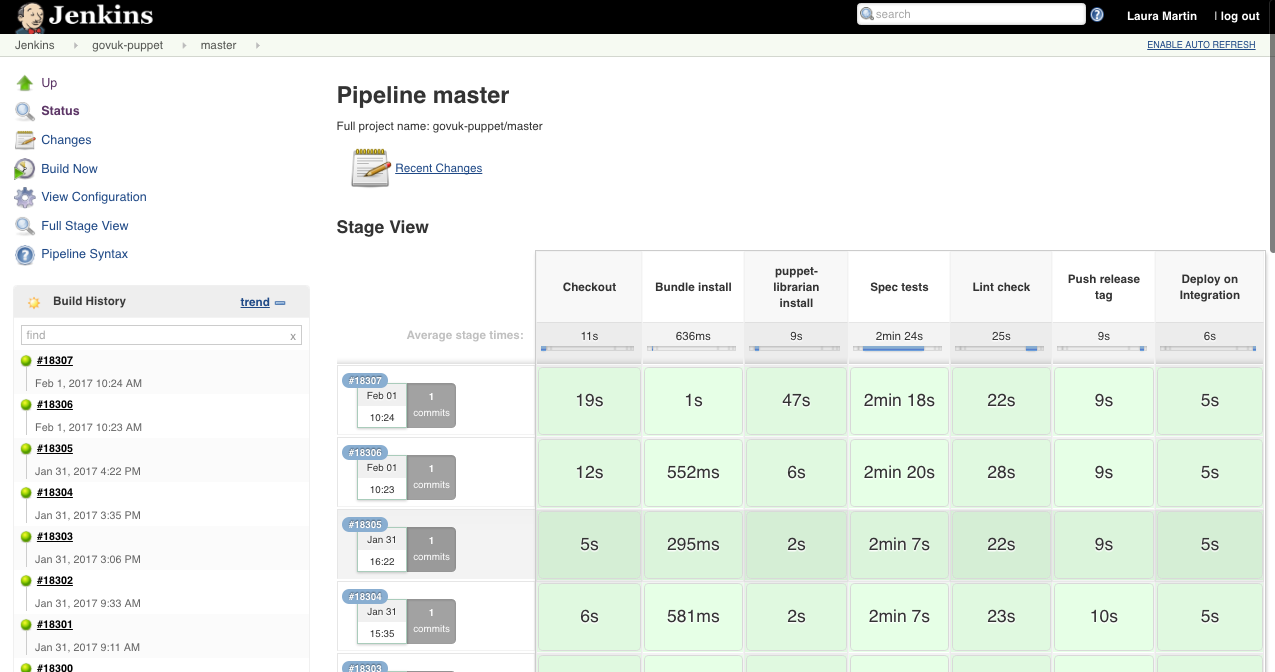The width and height of the screenshot is (1275, 672).
Task: Click the green status ball for #18306
Action: click(26, 405)
